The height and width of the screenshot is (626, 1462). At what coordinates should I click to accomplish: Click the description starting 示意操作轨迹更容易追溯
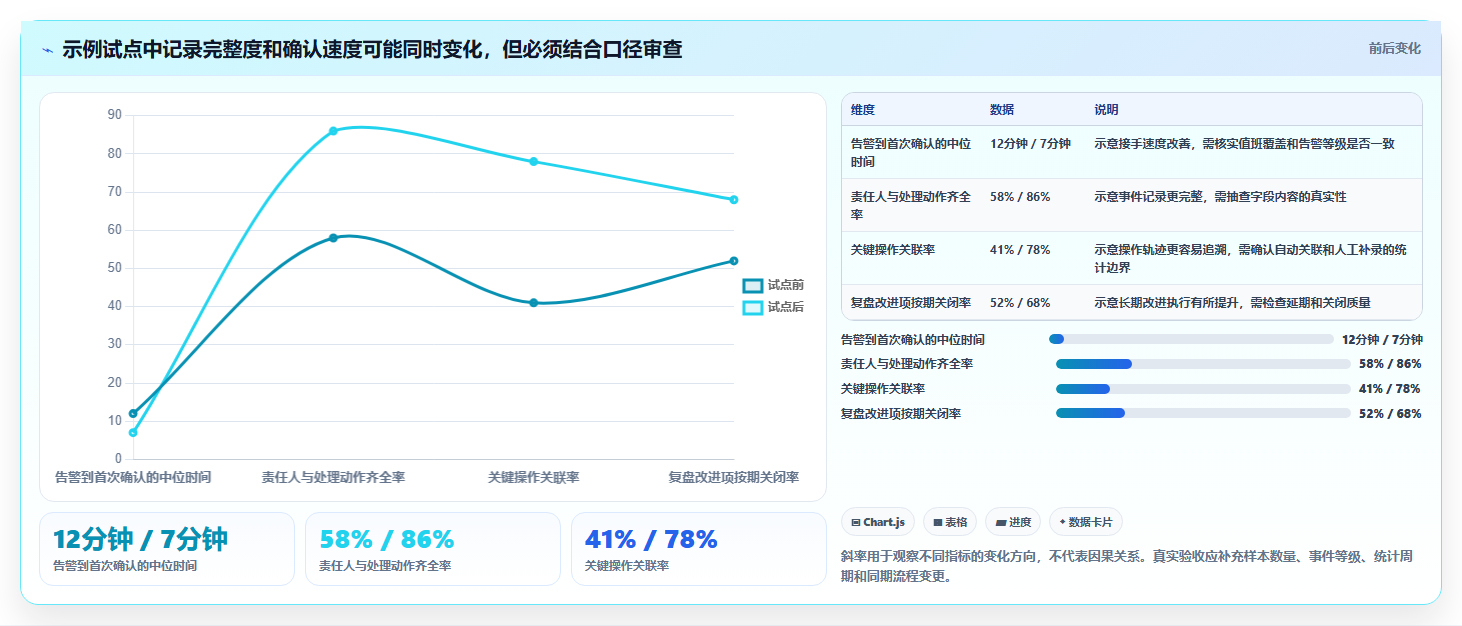coord(1251,258)
